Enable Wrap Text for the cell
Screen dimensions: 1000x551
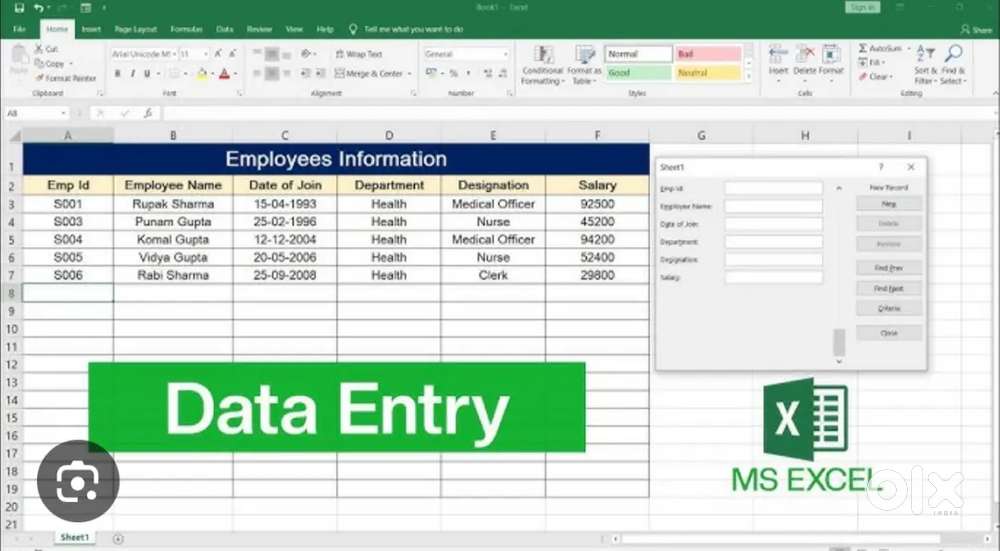pos(359,54)
